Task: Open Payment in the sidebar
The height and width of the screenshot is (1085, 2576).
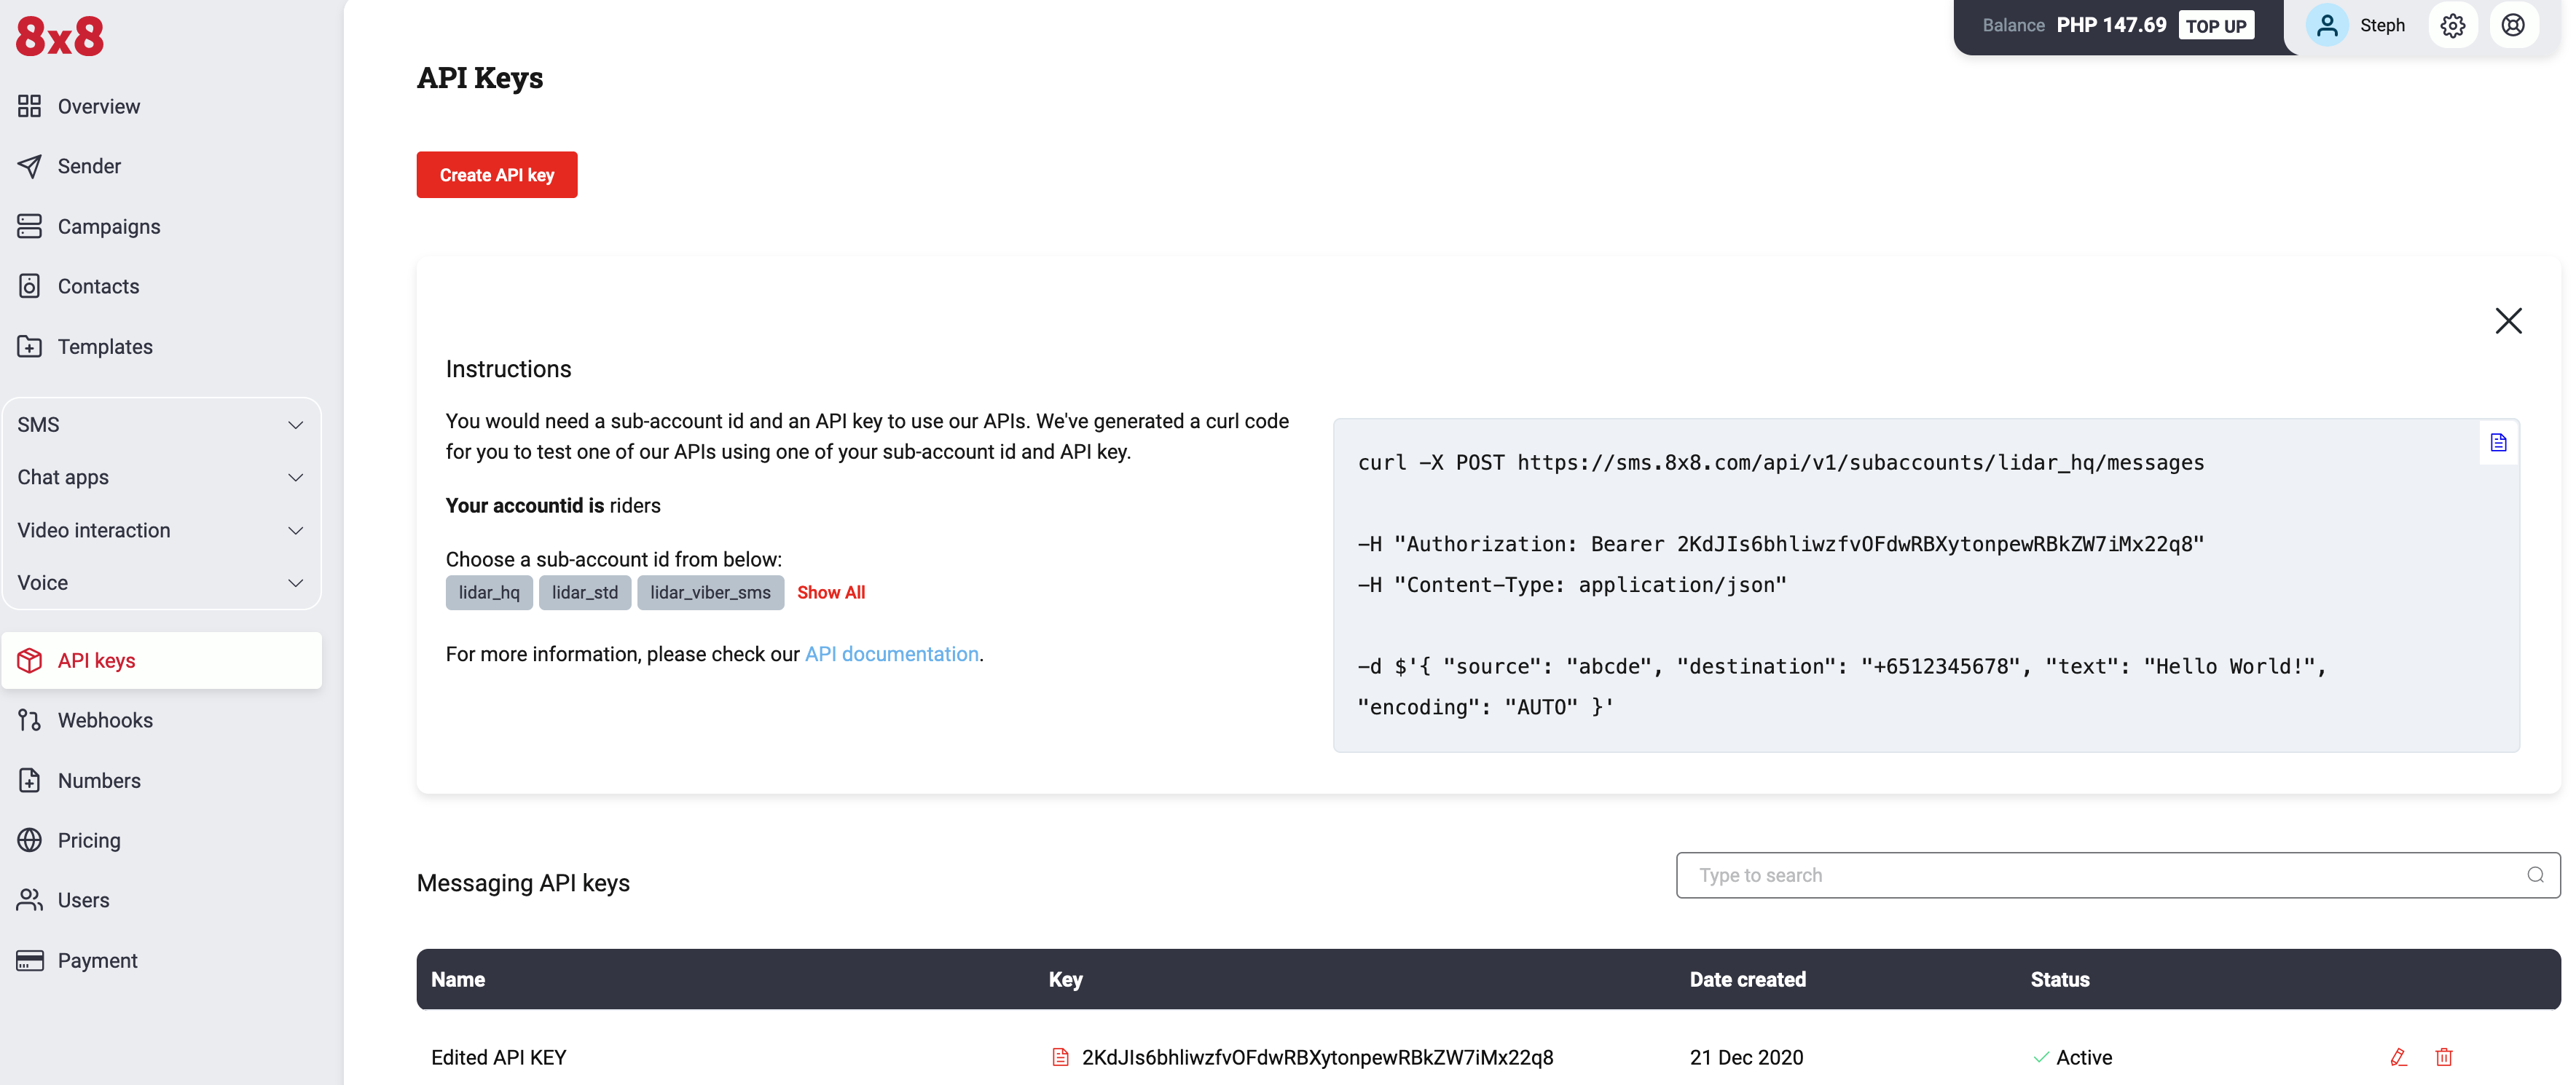Action: tap(97, 960)
